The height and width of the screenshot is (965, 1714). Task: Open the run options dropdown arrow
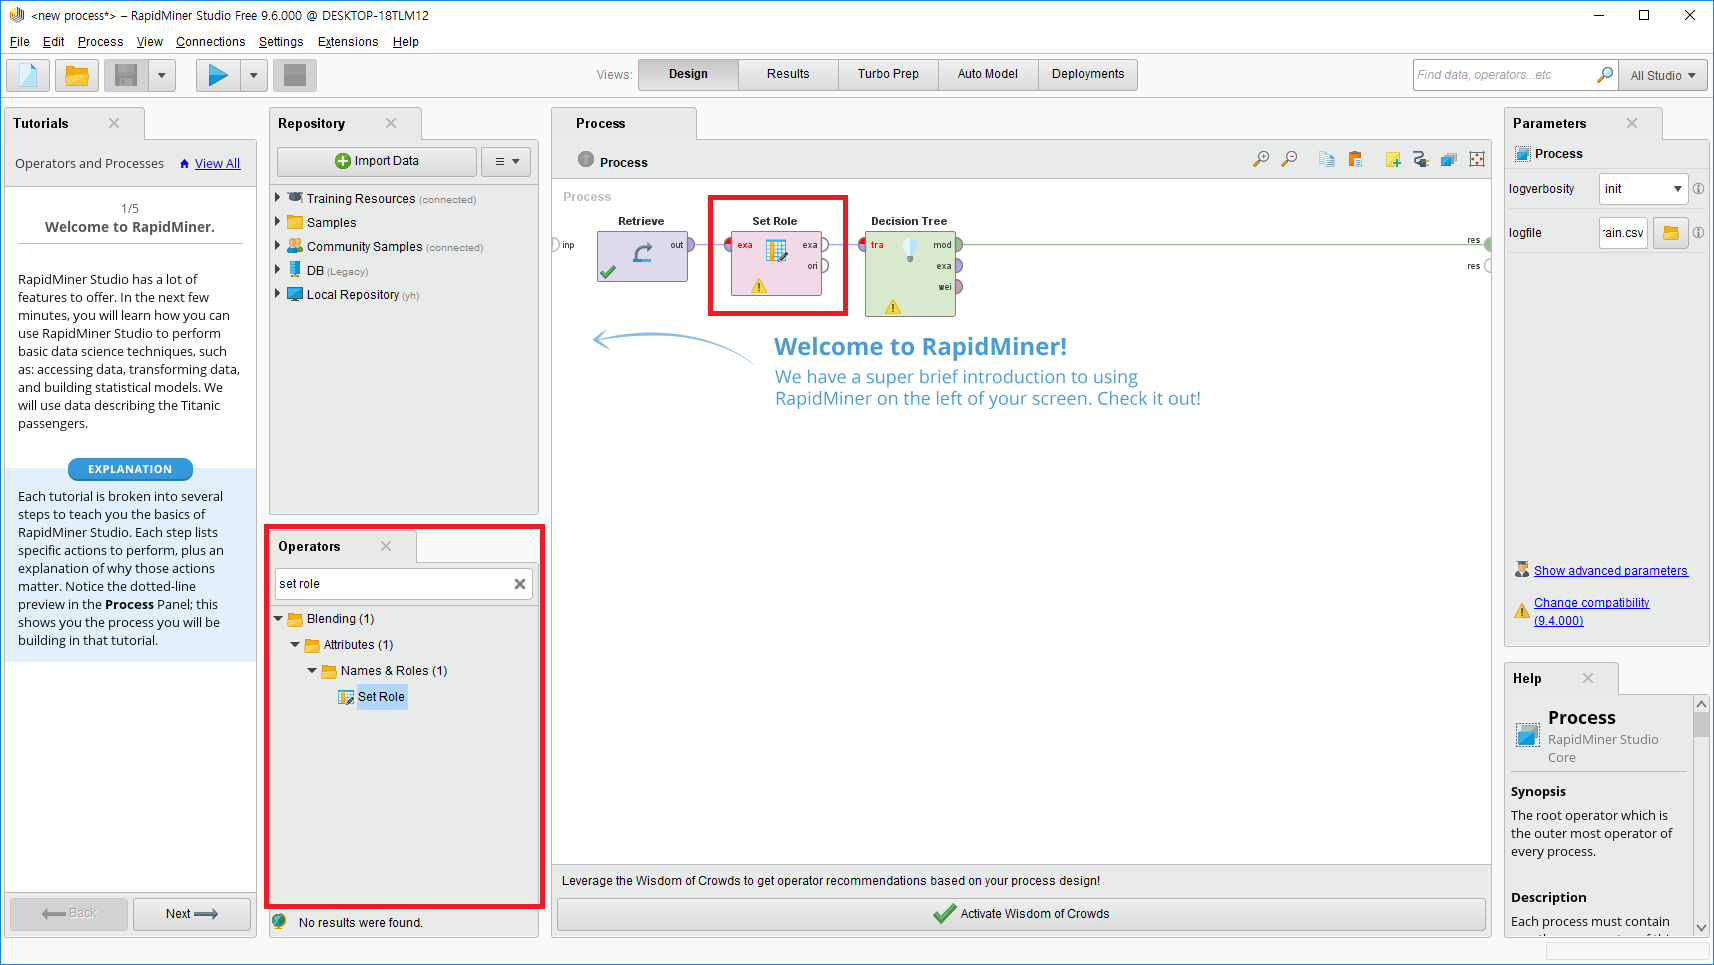click(253, 75)
